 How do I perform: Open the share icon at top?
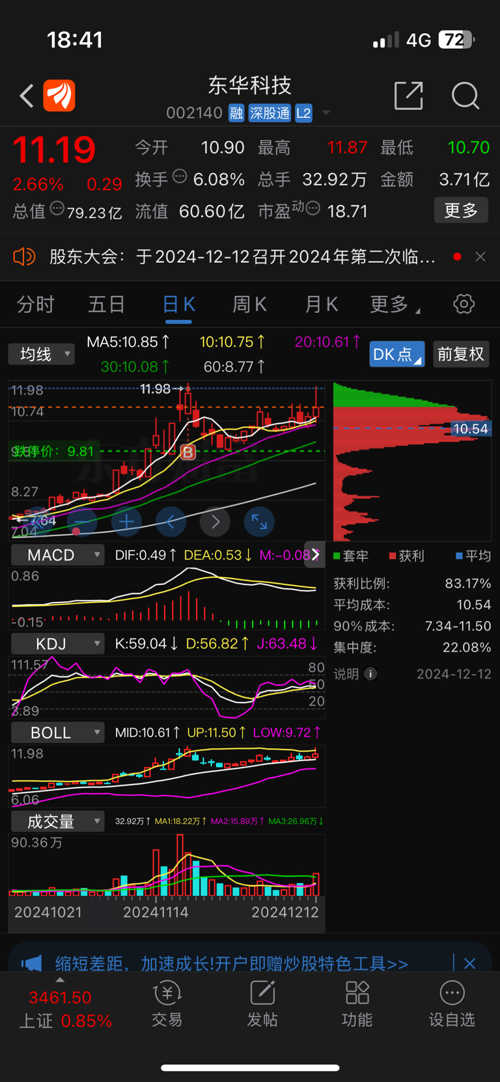[408, 95]
